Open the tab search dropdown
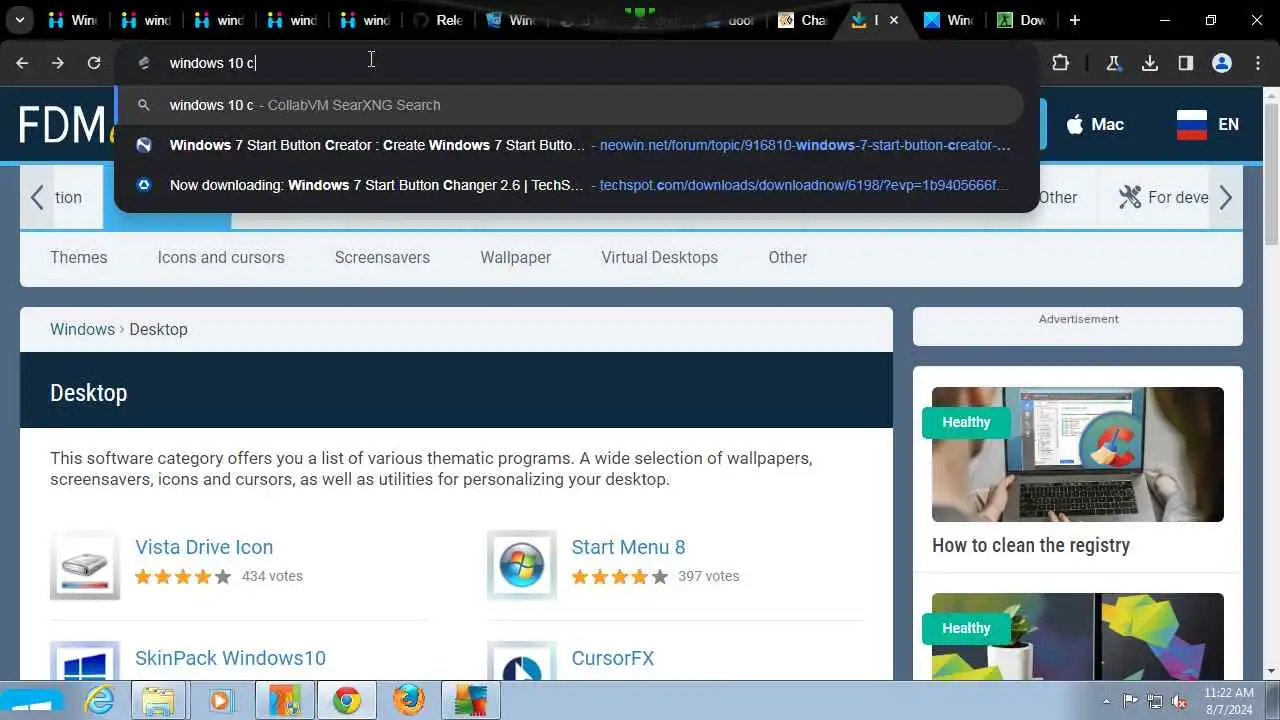This screenshot has height=720, width=1280. (x=19, y=20)
